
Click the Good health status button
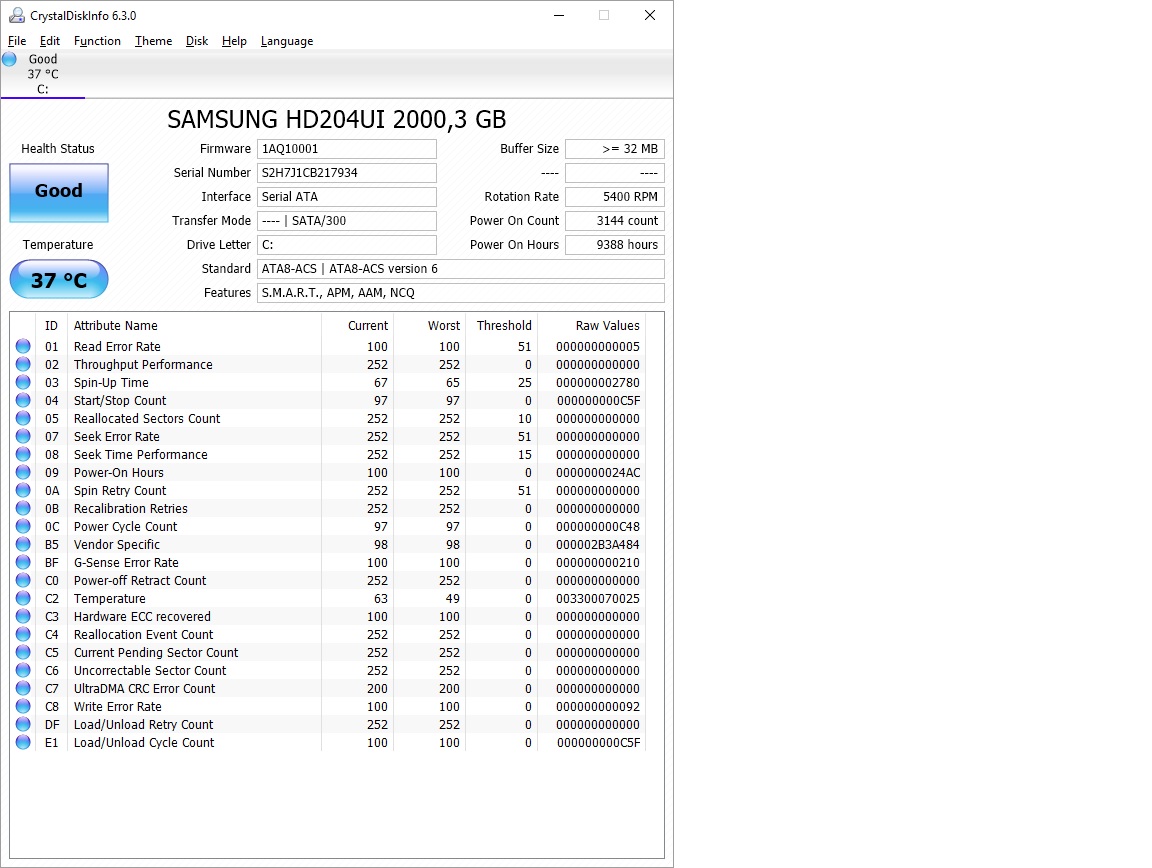point(59,193)
